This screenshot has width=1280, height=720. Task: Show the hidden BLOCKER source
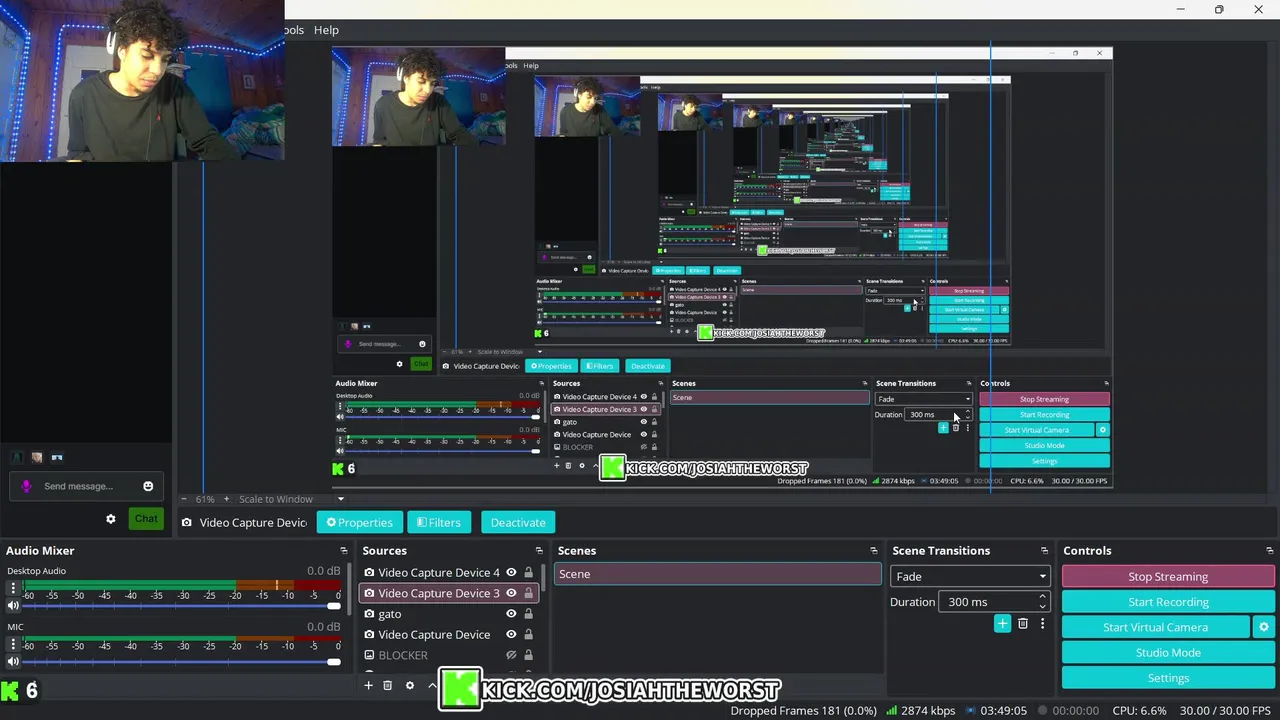pyautogui.click(x=511, y=655)
